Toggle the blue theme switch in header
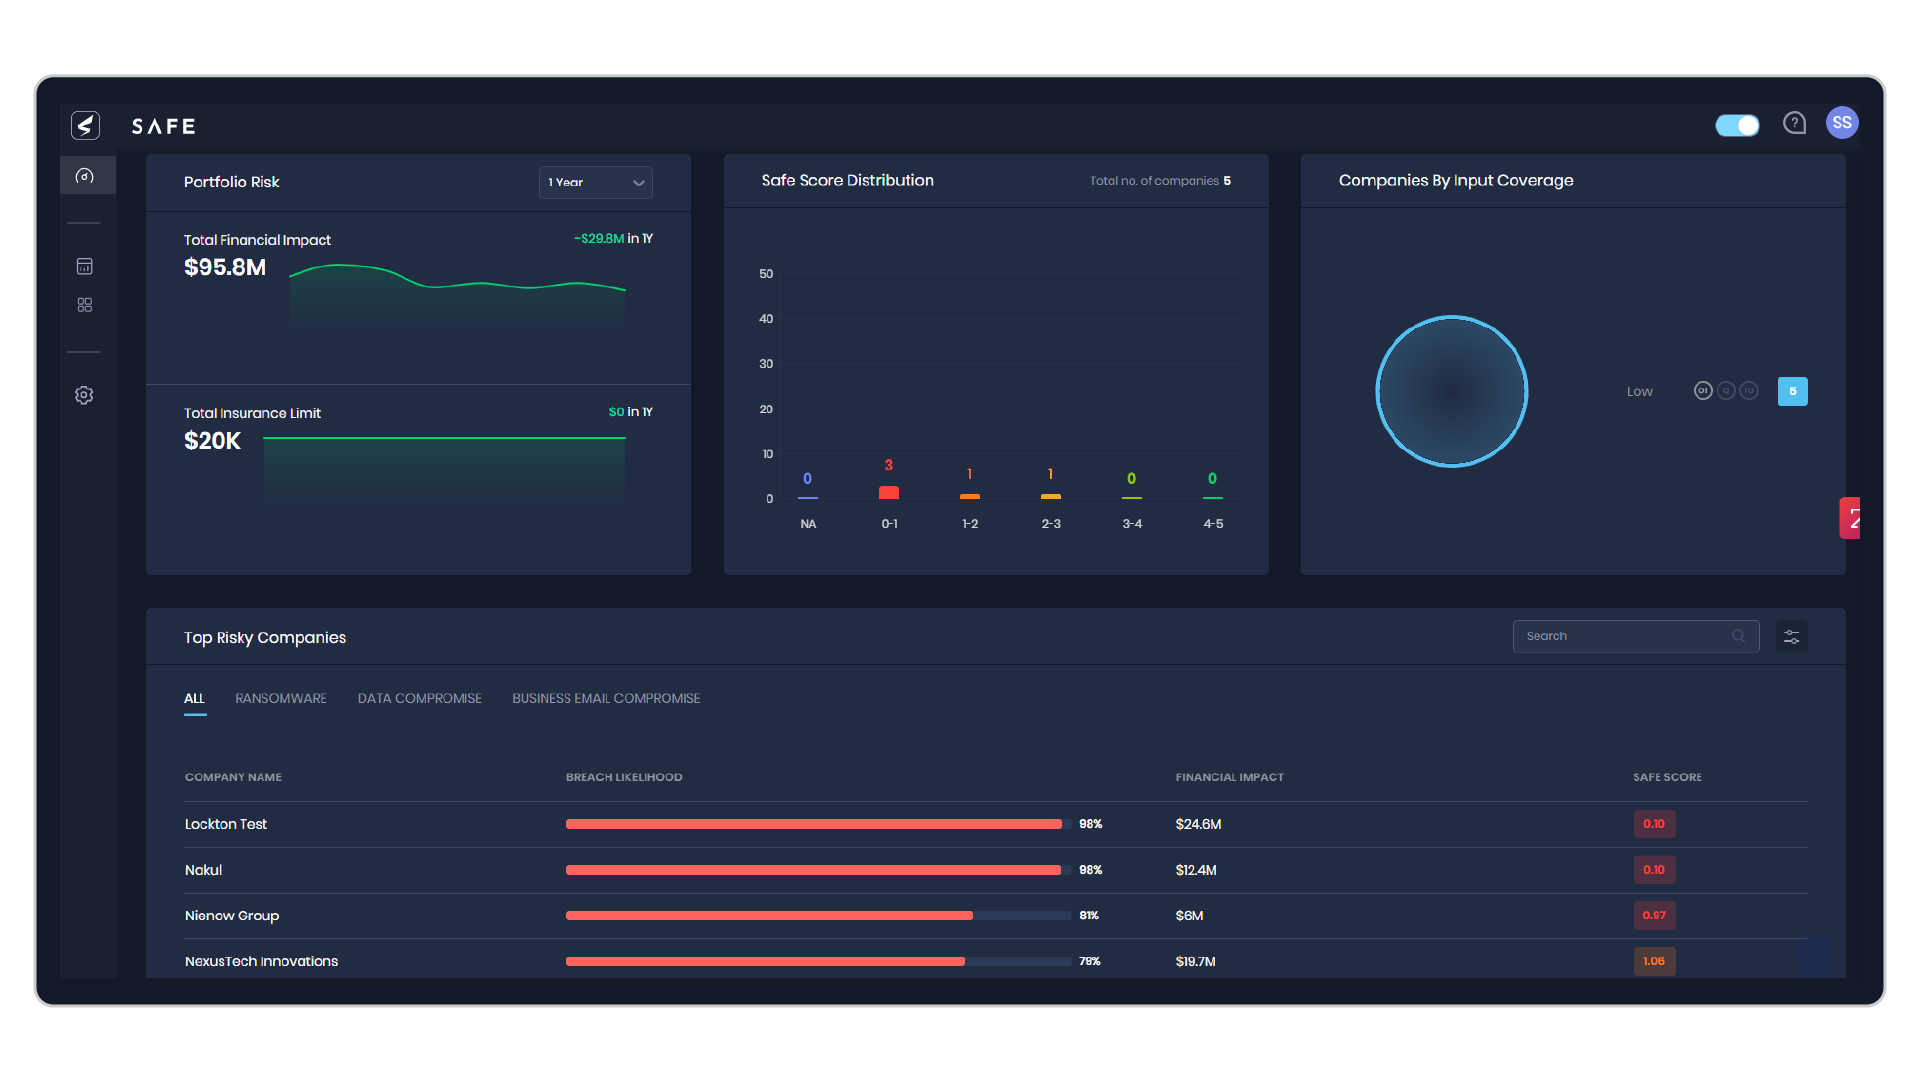The width and height of the screenshot is (1920, 1081). click(x=1738, y=125)
